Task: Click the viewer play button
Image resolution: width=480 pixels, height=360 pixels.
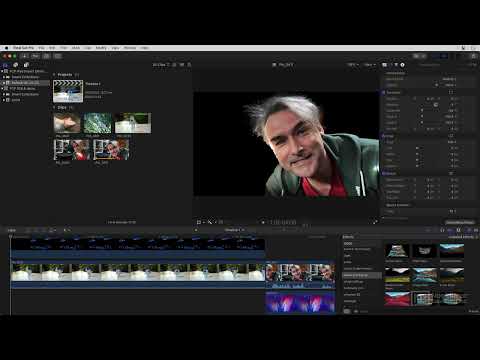Action: 263,222
